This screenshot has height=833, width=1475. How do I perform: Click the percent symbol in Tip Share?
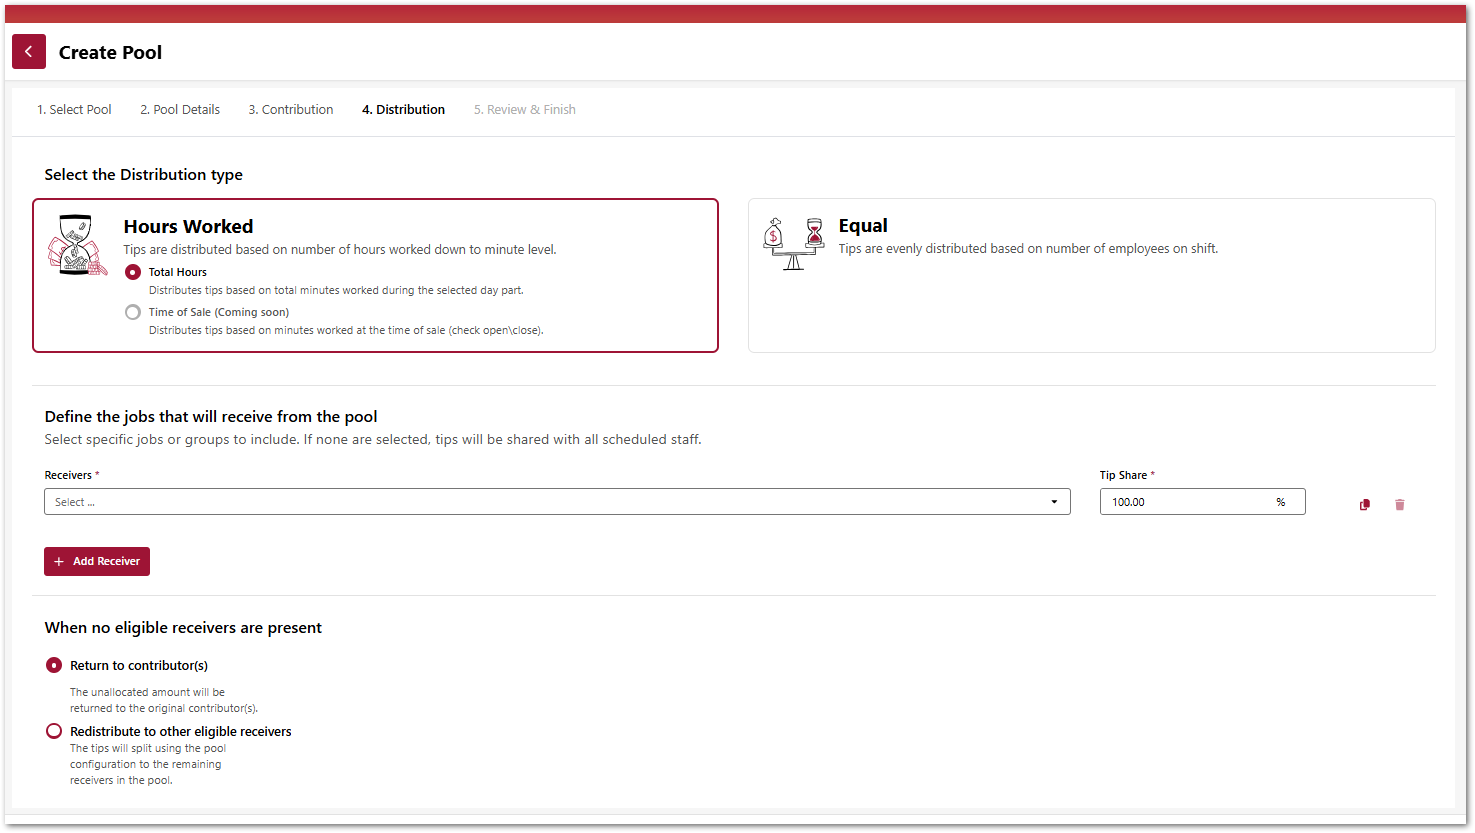click(x=1280, y=502)
